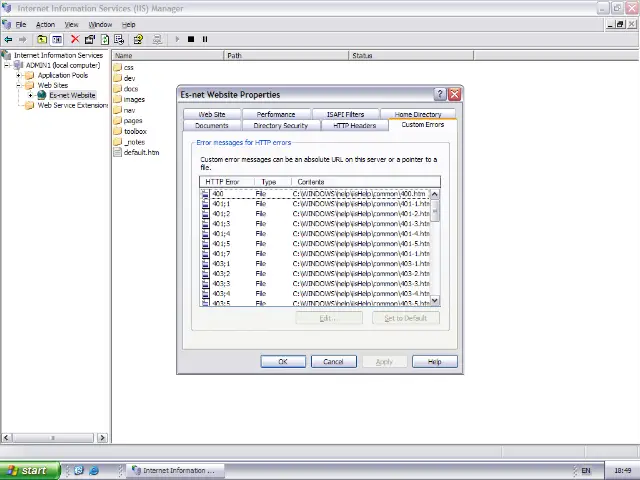The image size is (640, 480).
Task: Open the View menu
Action: pos(71,24)
